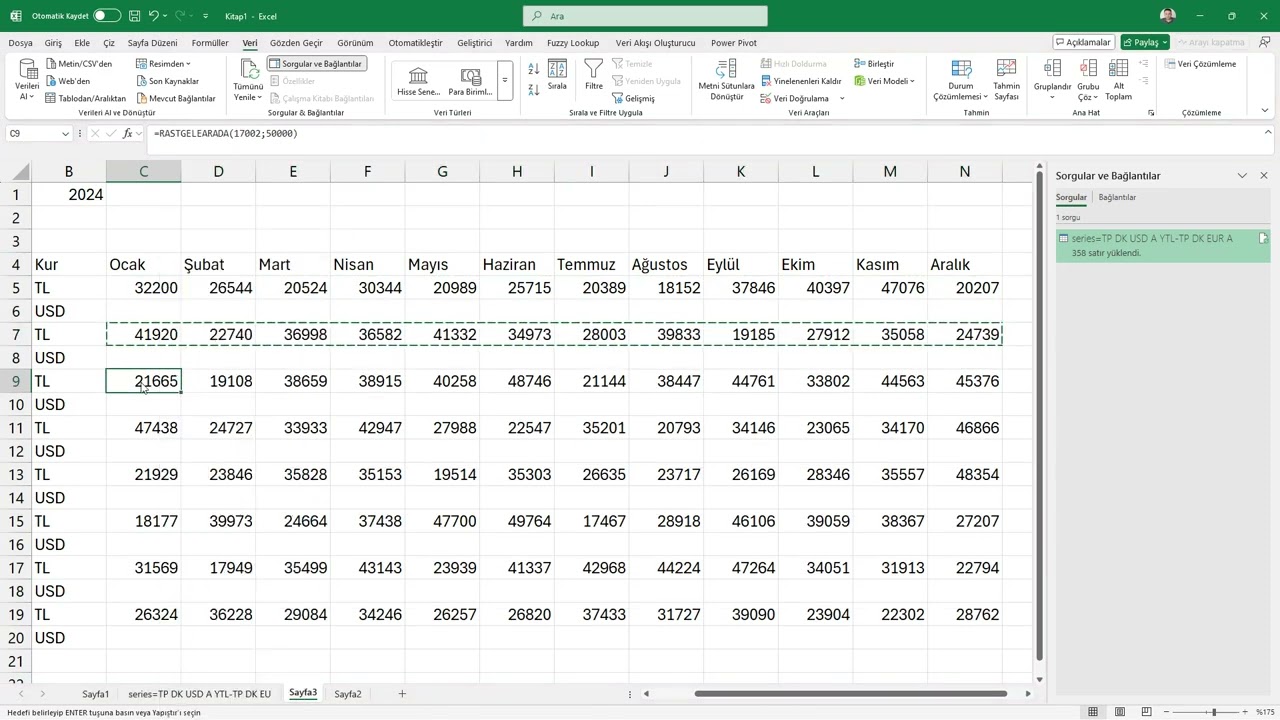Click Metni Sütunlara Dönüştür
The image size is (1280, 720).
(726, 80)
